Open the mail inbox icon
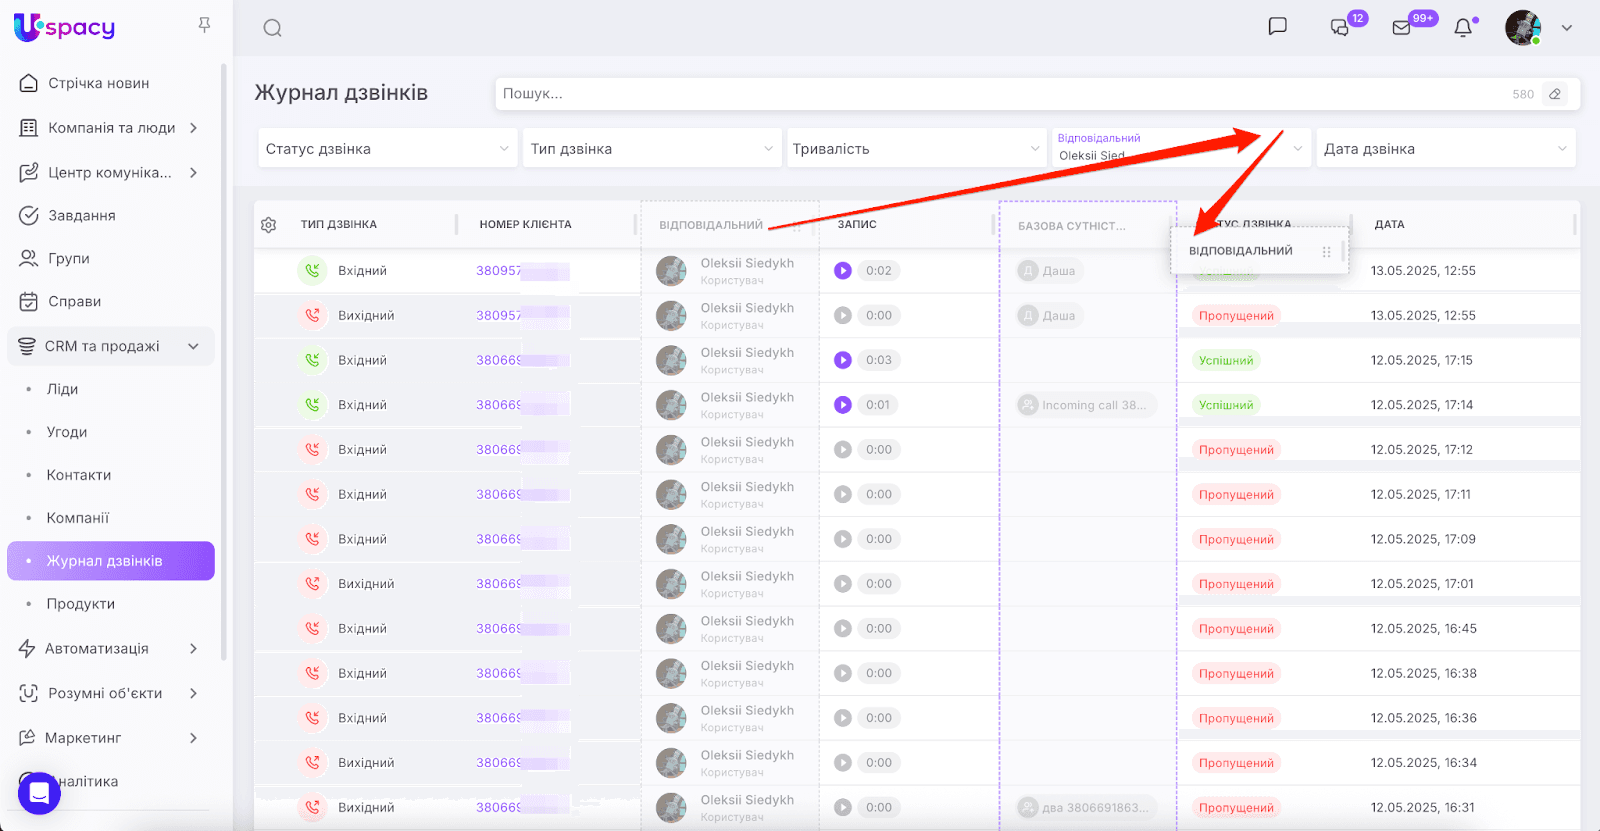 [1401, 28]
